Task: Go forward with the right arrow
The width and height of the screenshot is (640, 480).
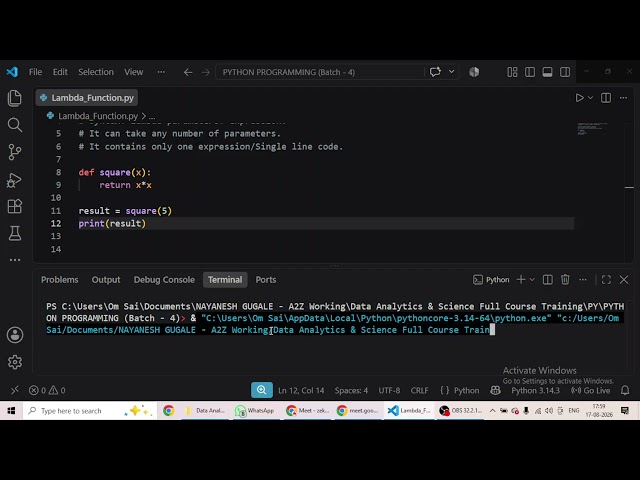Action: [205, 72]
